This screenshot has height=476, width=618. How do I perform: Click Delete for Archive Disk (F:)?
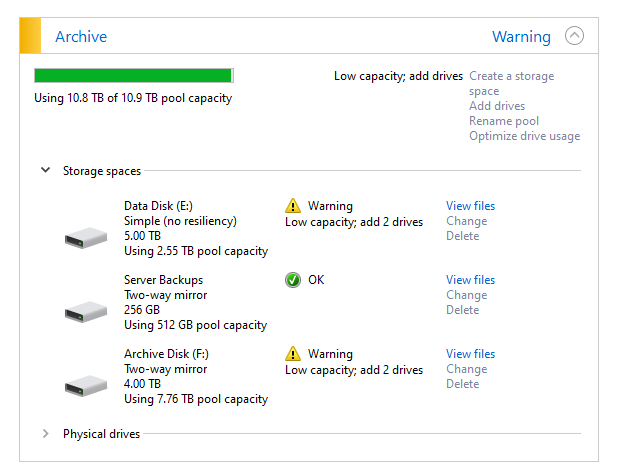[x=463, y=384]
